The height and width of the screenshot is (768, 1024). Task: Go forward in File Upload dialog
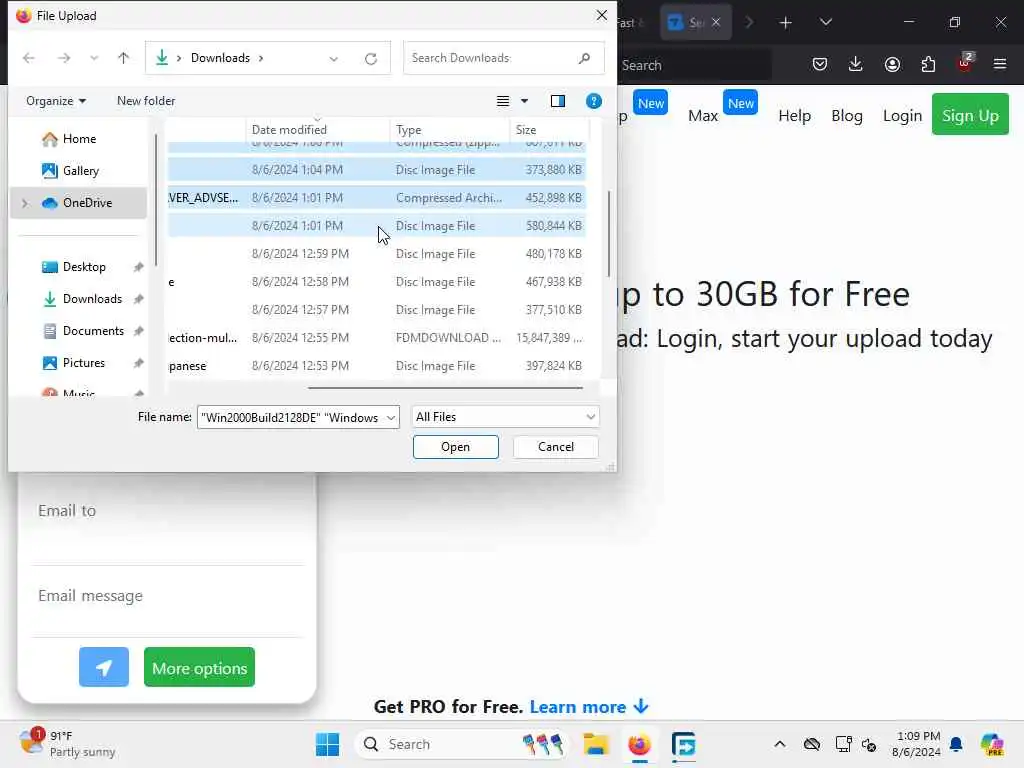63,58
